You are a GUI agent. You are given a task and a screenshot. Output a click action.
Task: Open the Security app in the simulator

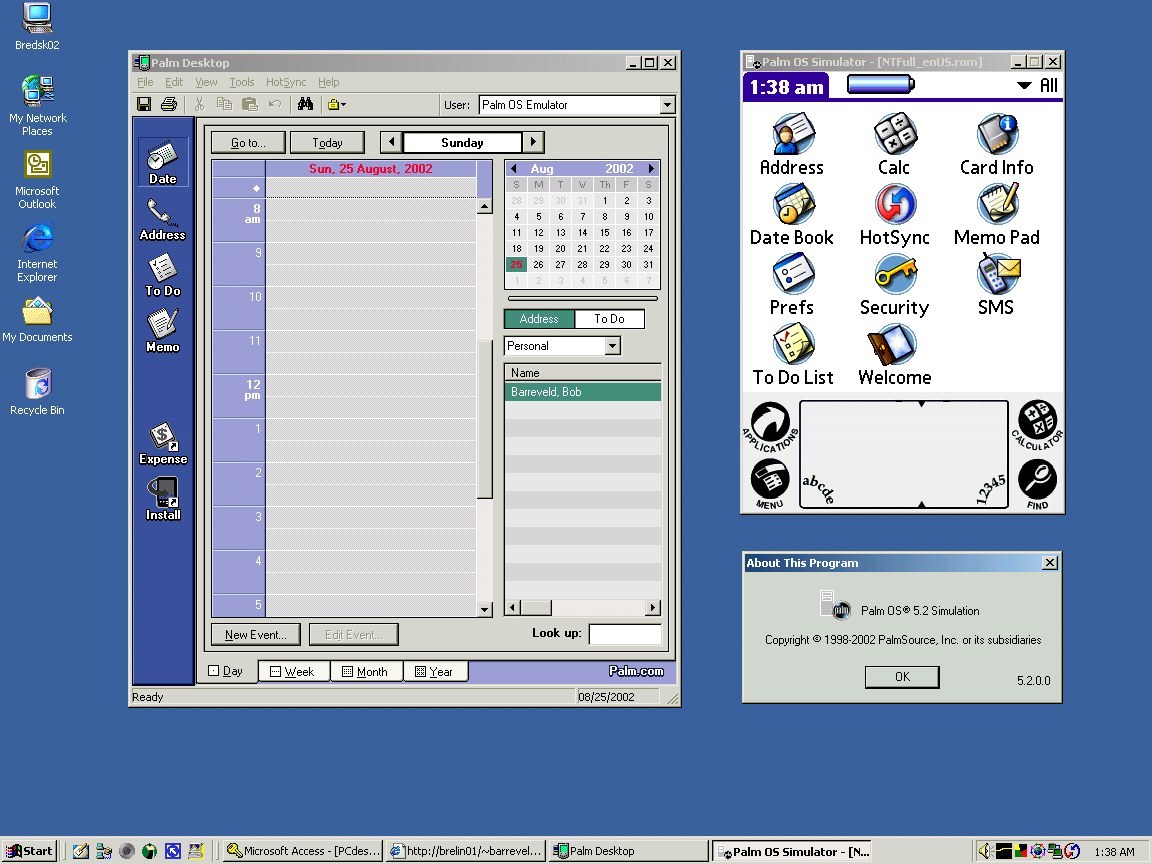[x=894, y=284]
